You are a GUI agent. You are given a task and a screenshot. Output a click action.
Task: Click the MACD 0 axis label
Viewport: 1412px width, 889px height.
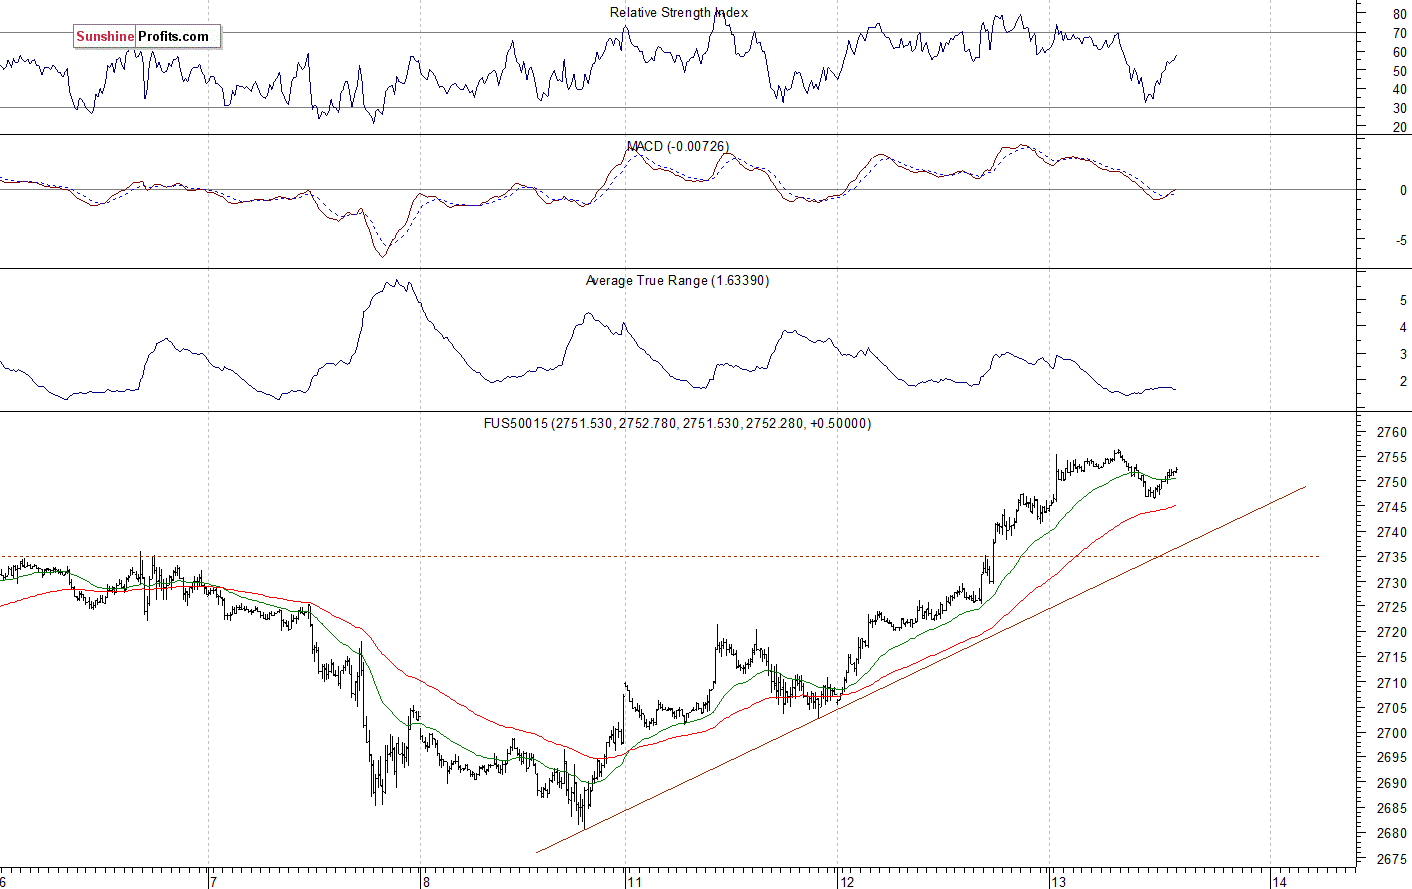click(x=1403, y=190)
